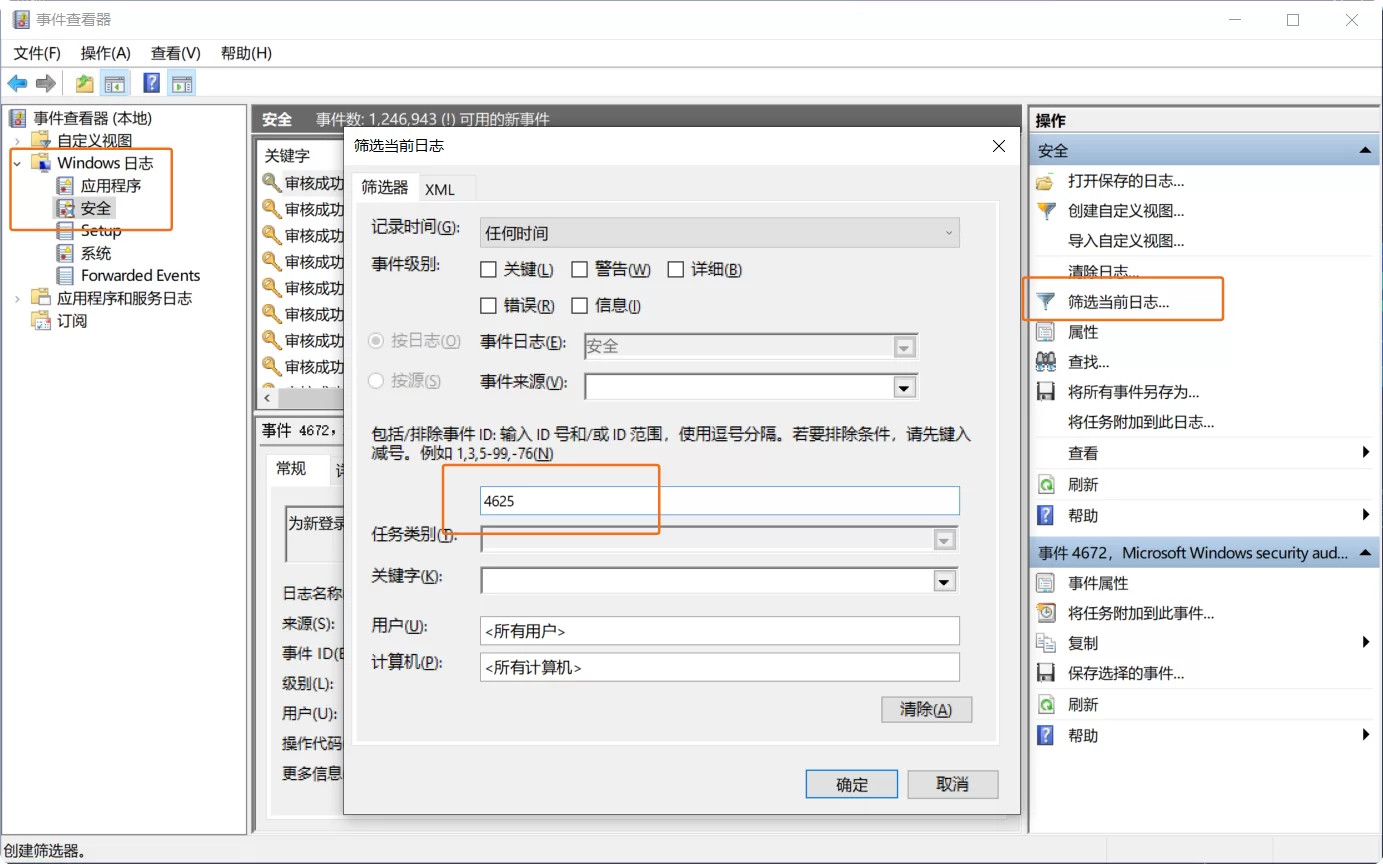
Task: Toggle the show/hide console tree toolbar icon
Action: (115, 83)
